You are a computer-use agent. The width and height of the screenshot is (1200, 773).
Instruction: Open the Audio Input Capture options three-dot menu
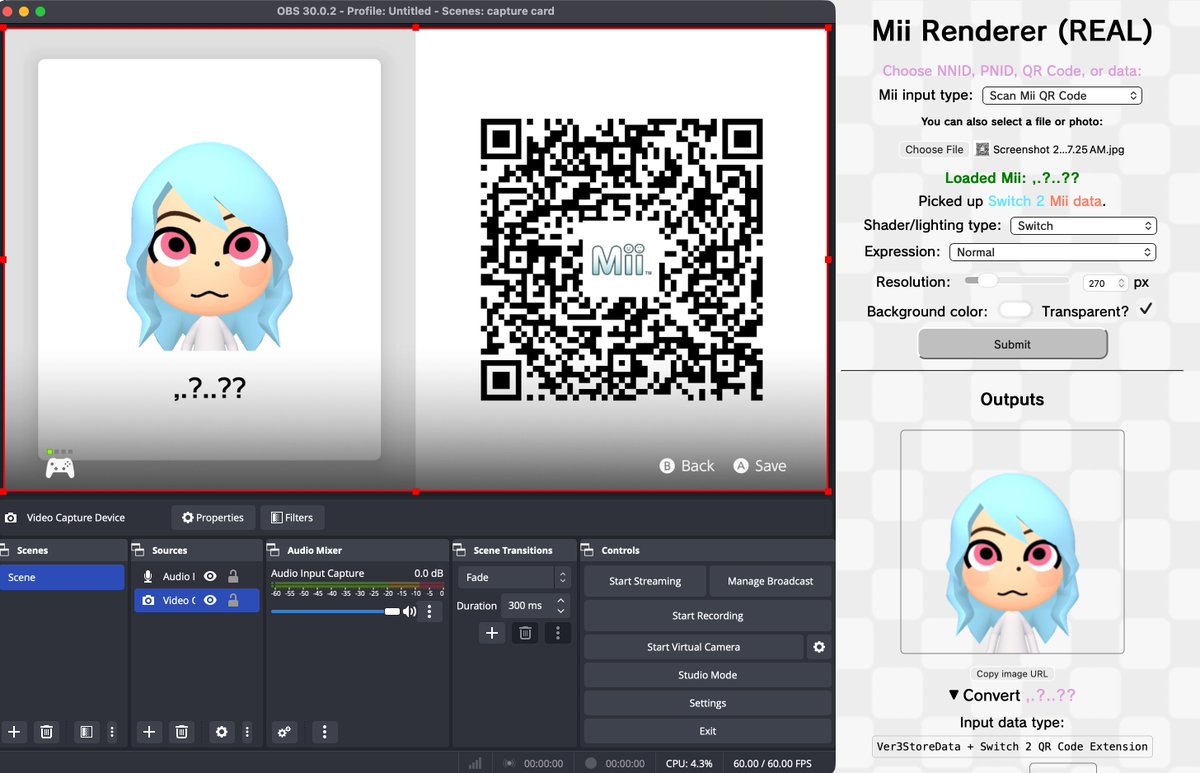430,612
